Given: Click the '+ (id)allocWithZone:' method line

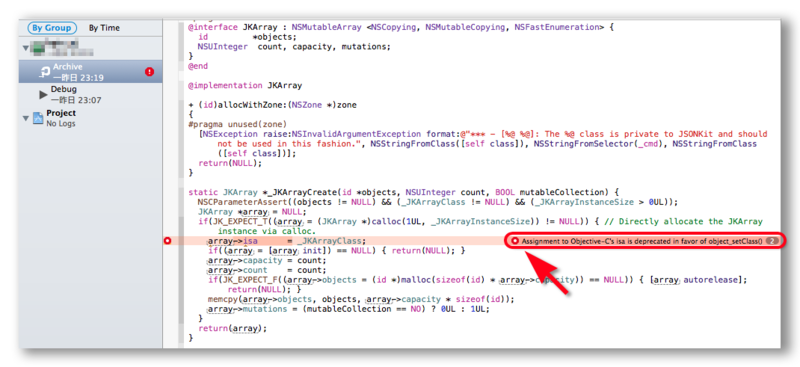Looking at the screenshot, I should pyautogui.click(x=272, y=105).
